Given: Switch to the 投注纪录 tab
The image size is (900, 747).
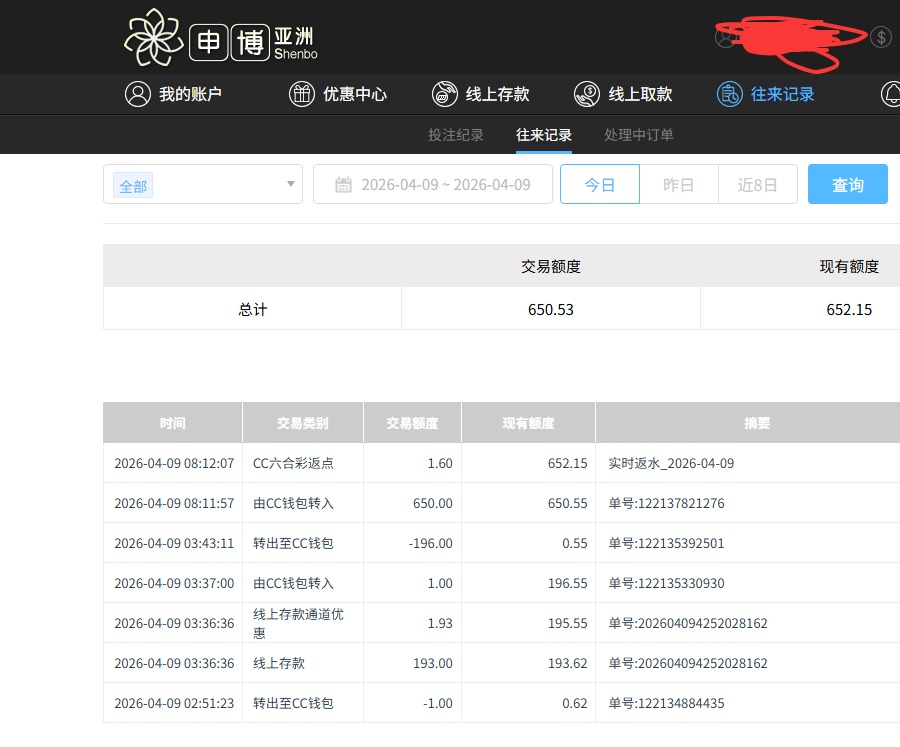Looking at the screenshot, I should [x=455, y=135].
